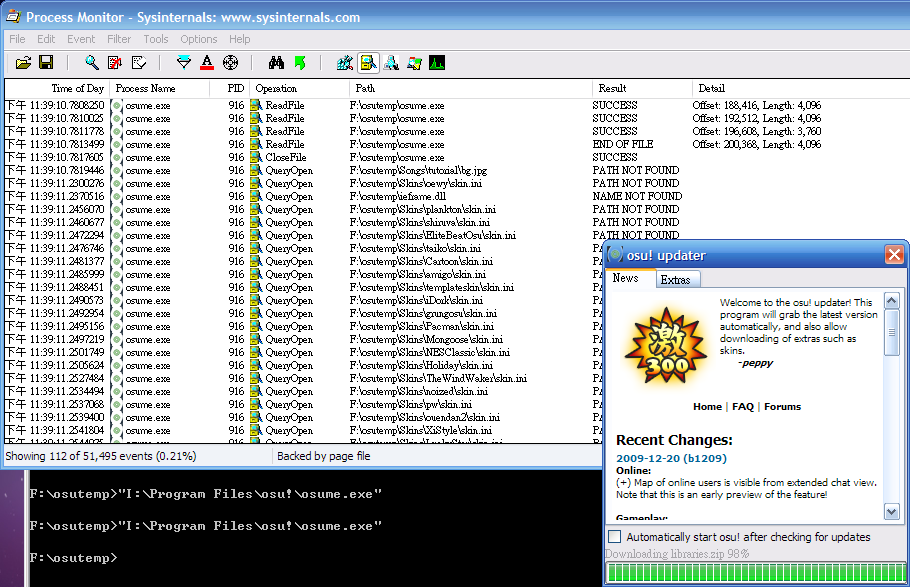
Task: Click the time 11:39:10.7808250 cell
Action: (56, 105)
